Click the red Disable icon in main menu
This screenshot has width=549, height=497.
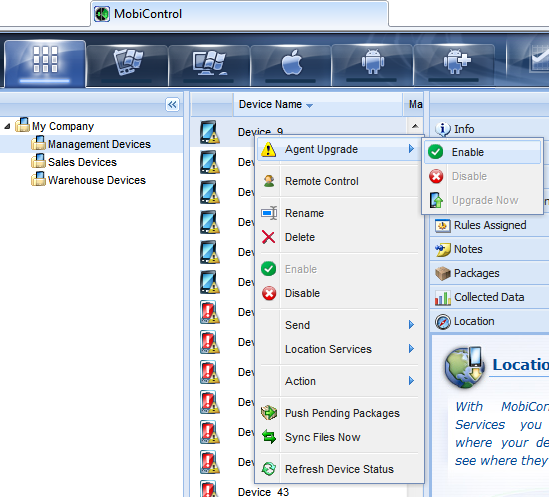tap(269, 293)
